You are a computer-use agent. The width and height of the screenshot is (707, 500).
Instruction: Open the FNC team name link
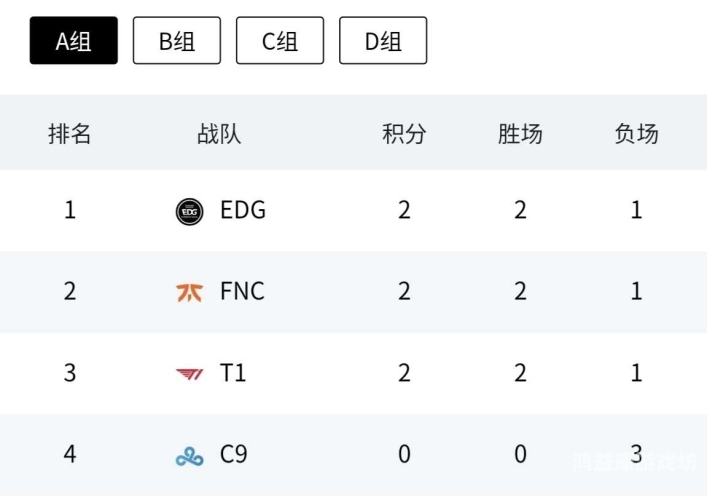click(x=242, y=291)
